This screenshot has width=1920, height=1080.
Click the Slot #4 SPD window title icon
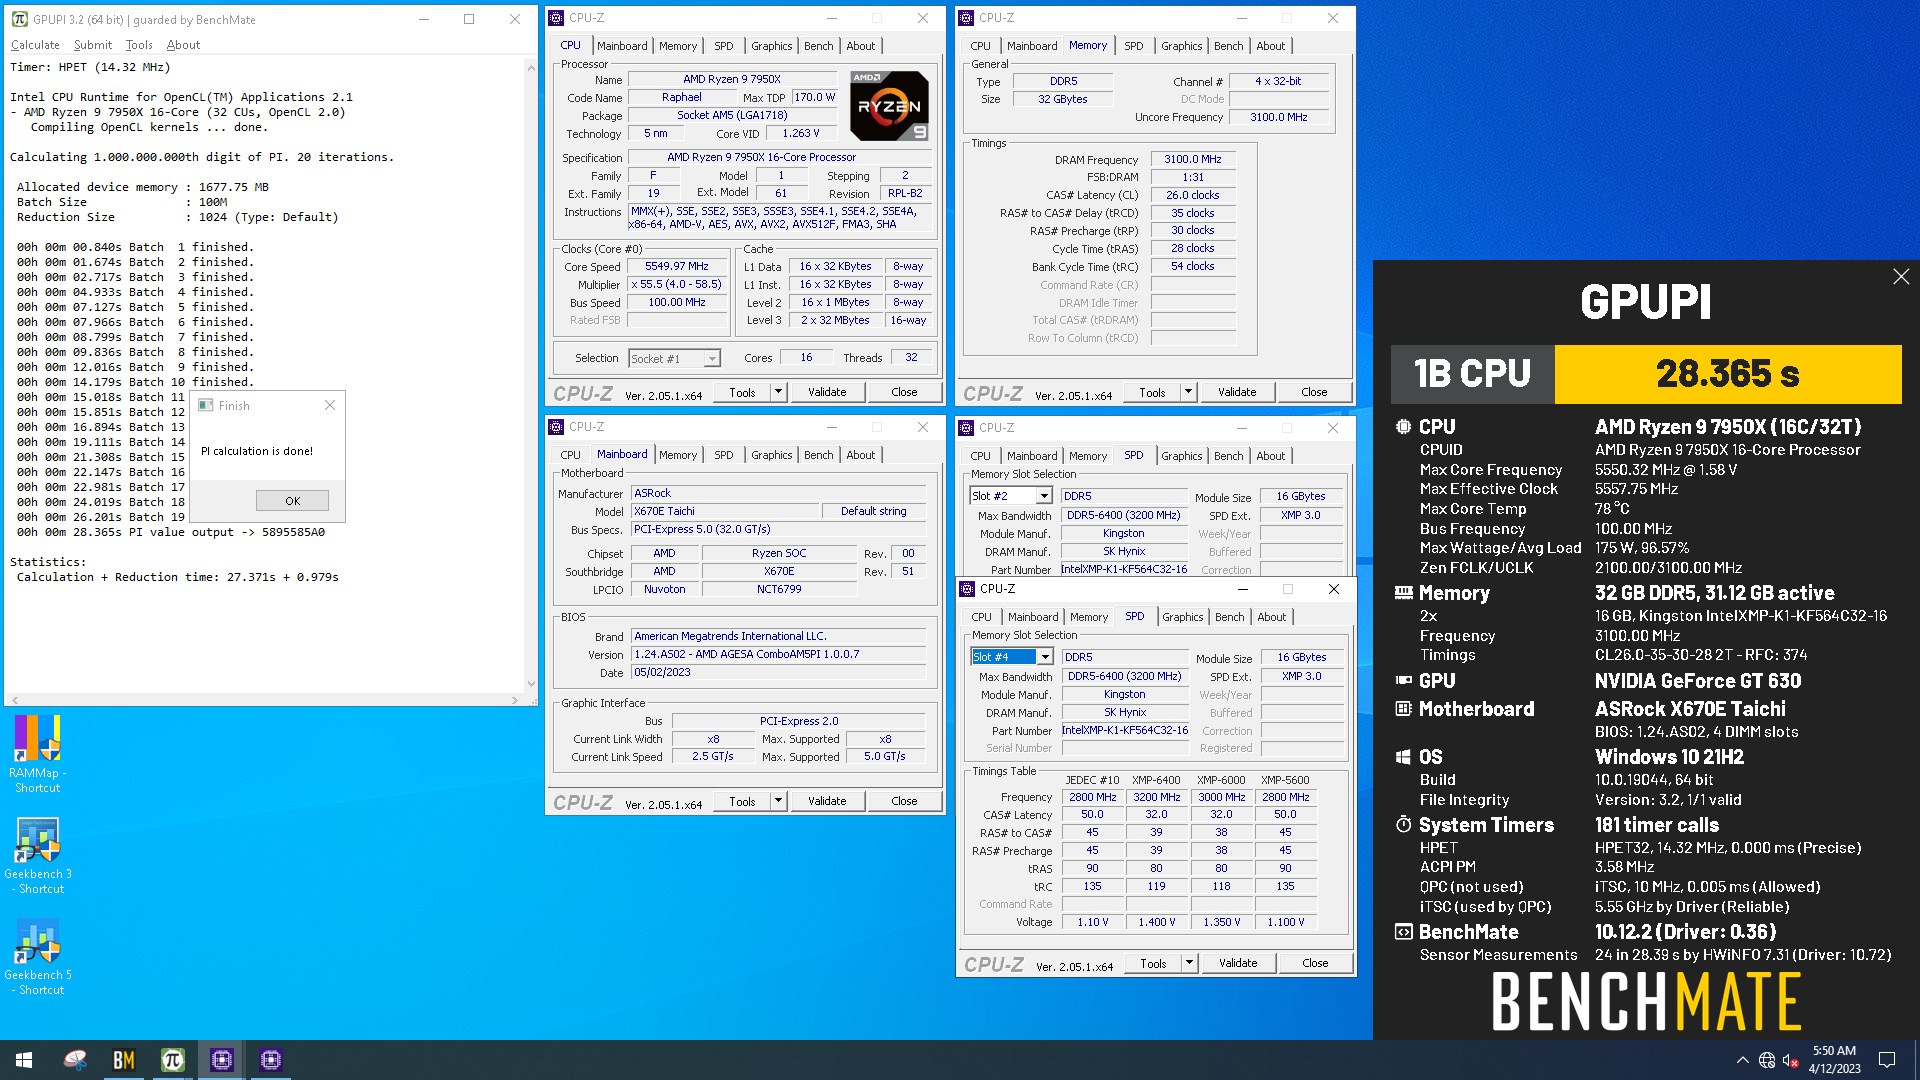[968, 589]
